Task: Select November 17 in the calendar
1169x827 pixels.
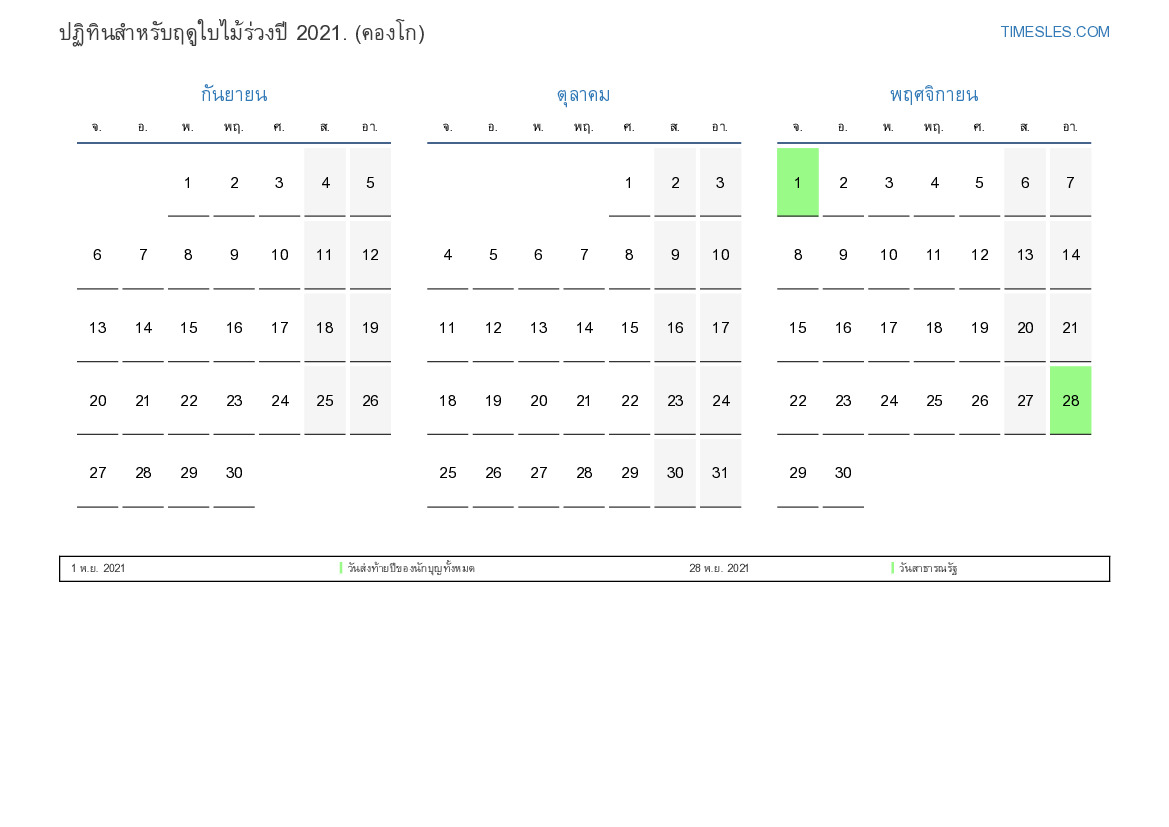Action: coord(888,328)
